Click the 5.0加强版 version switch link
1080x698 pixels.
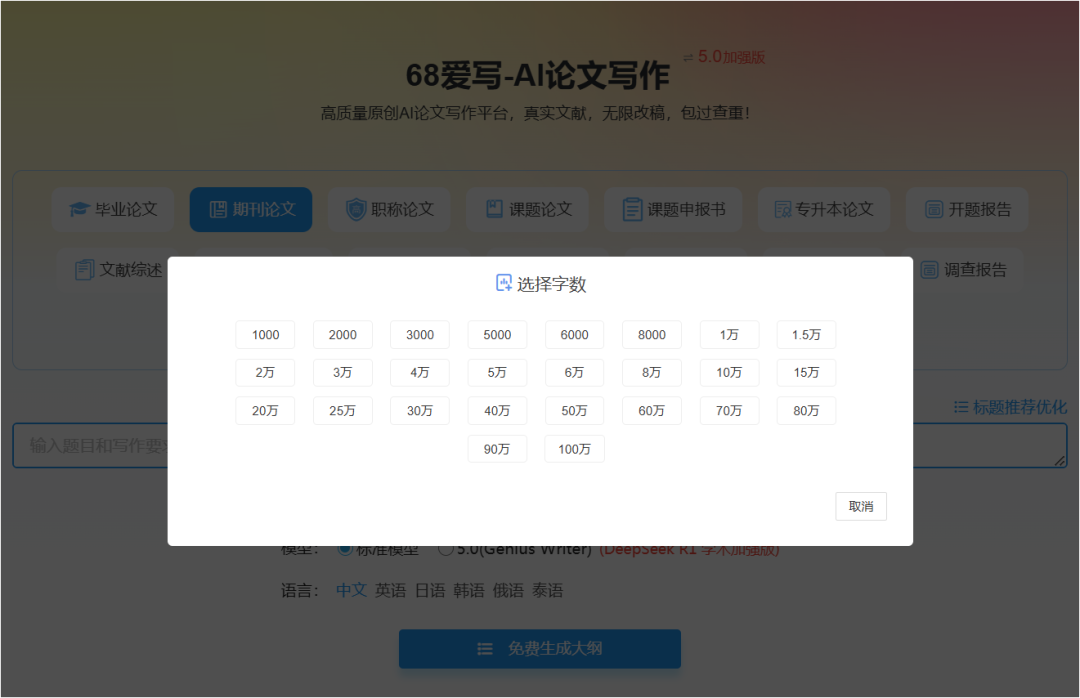pyautogui.click(x=724, y=57)
